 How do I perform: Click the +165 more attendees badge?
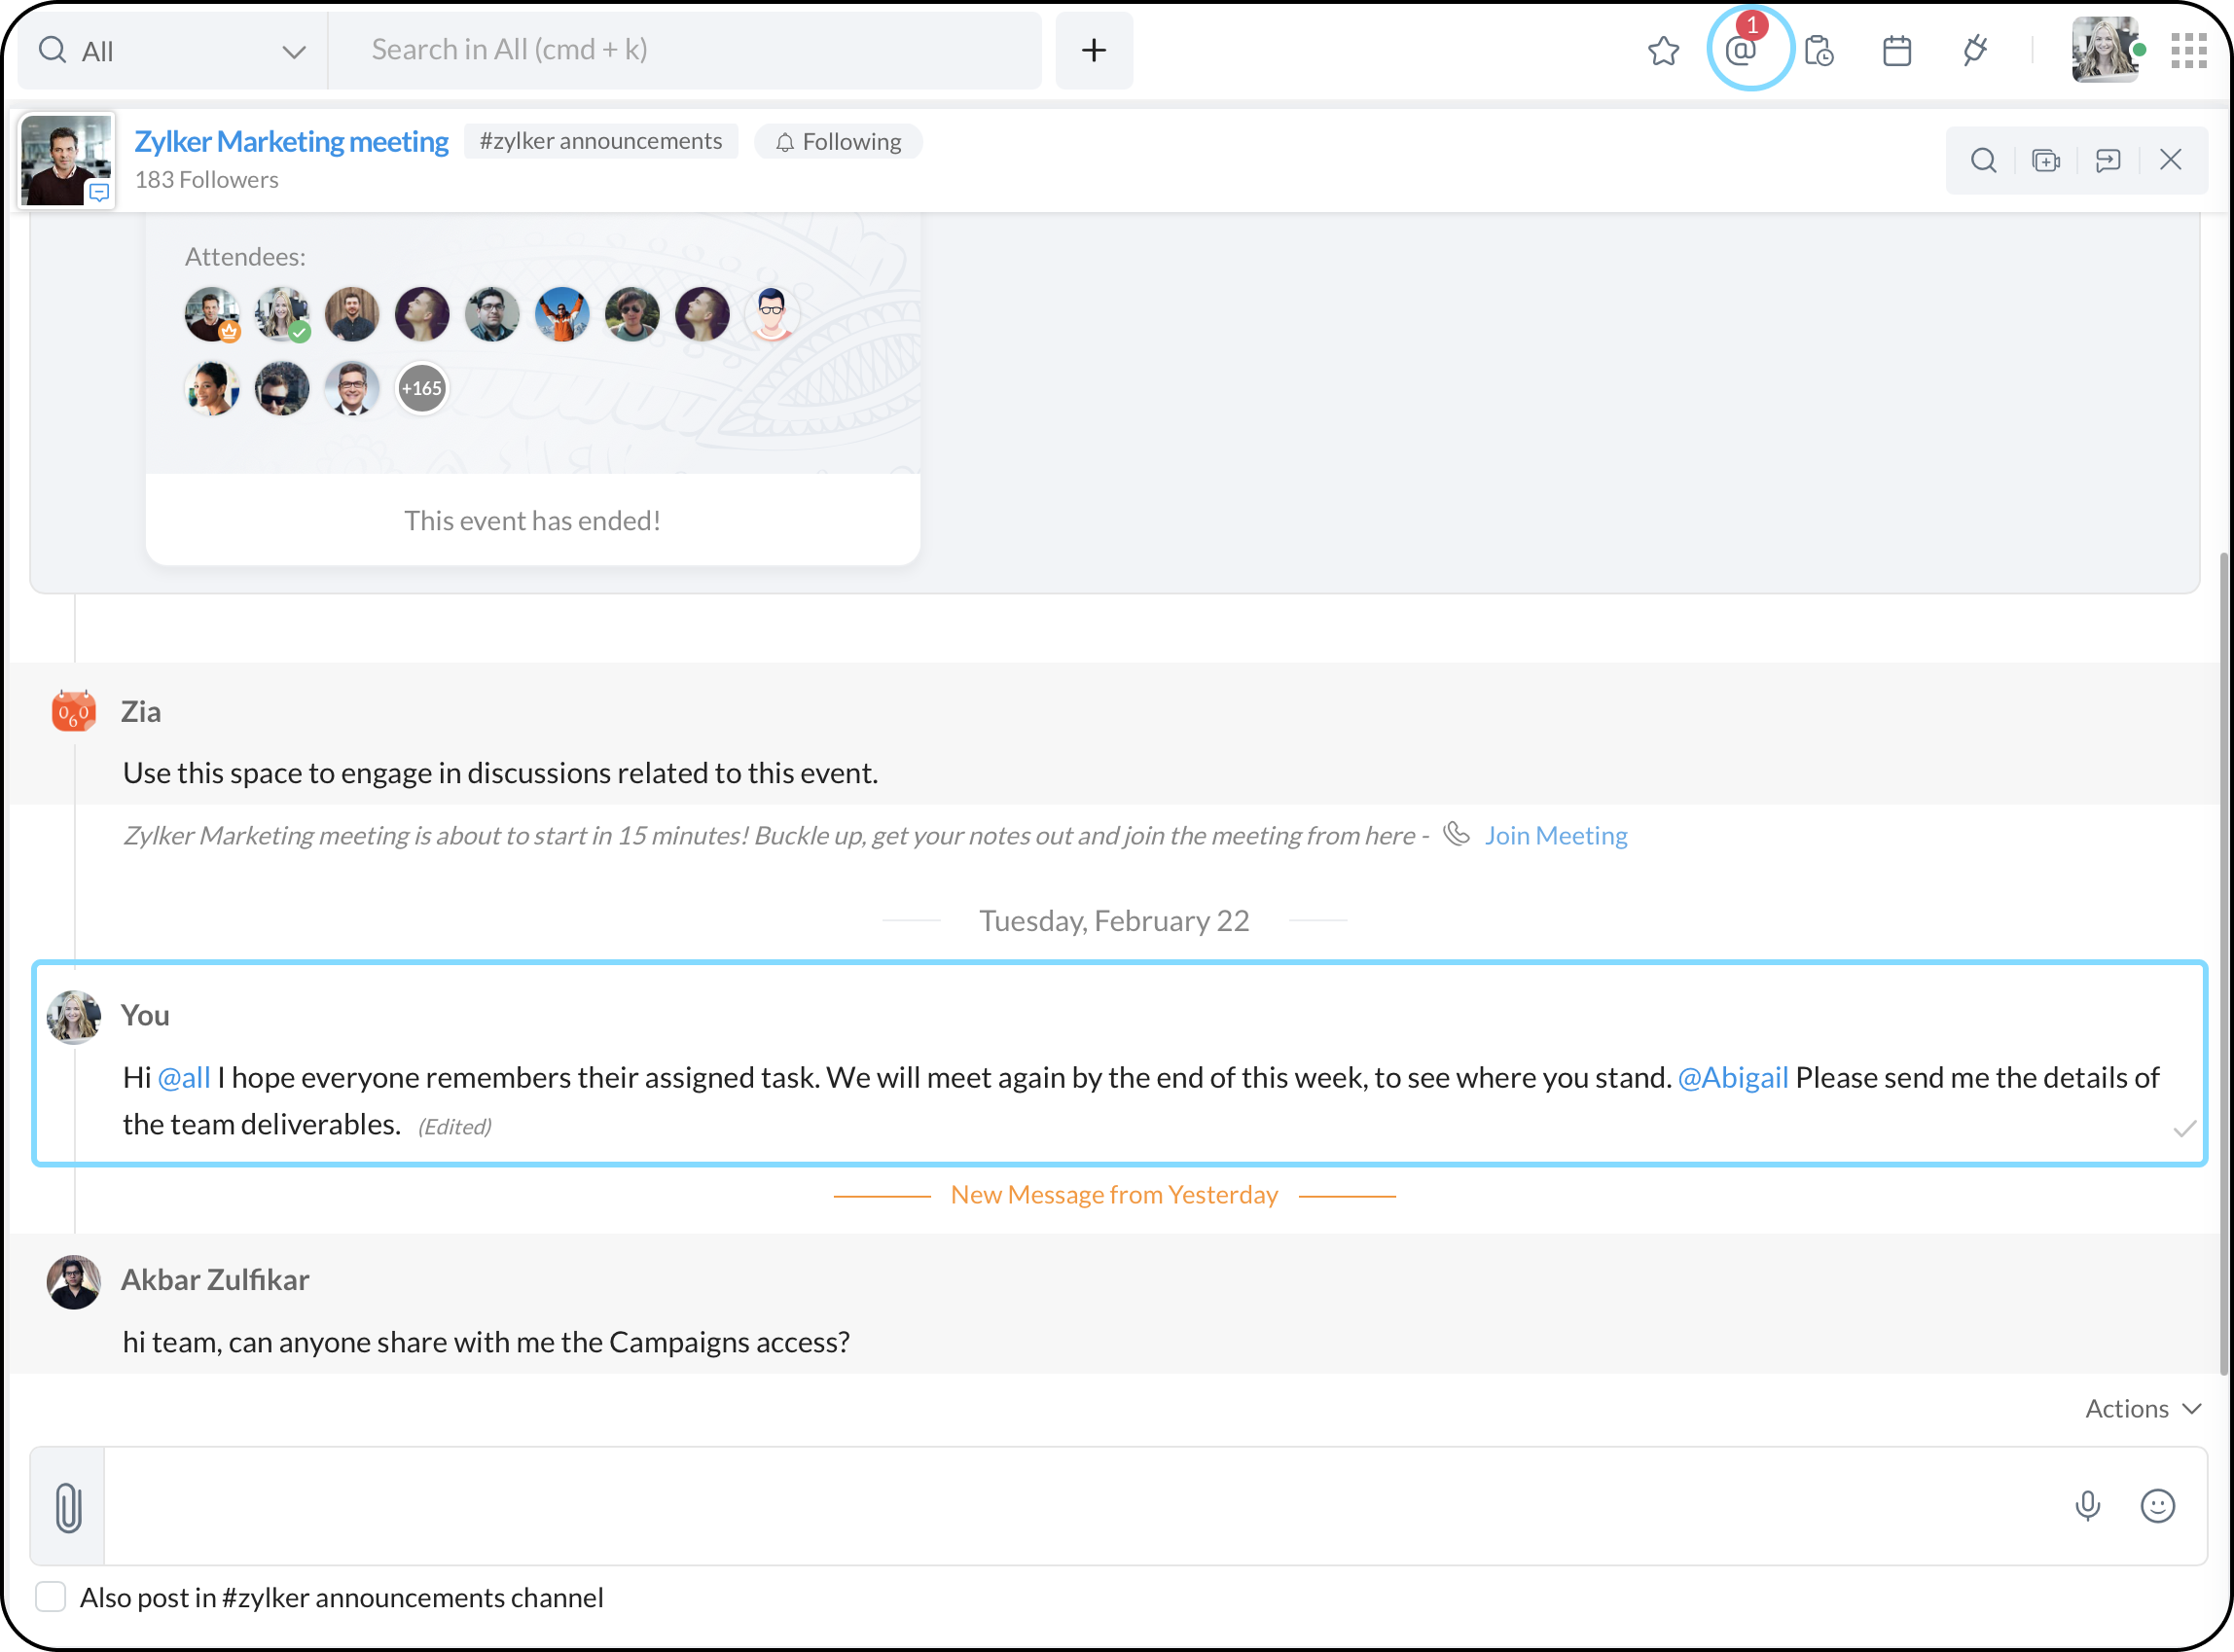click(x=421, y=388)
